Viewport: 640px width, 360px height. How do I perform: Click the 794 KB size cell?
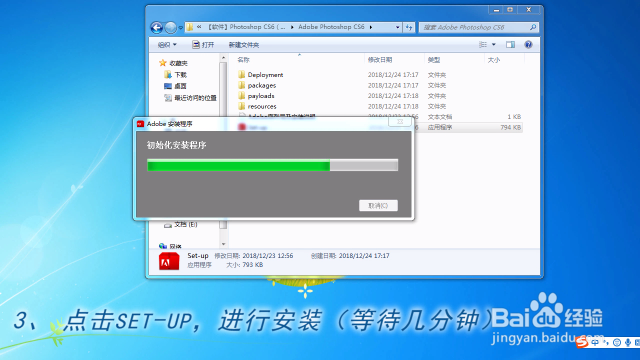tap(510, 127)
